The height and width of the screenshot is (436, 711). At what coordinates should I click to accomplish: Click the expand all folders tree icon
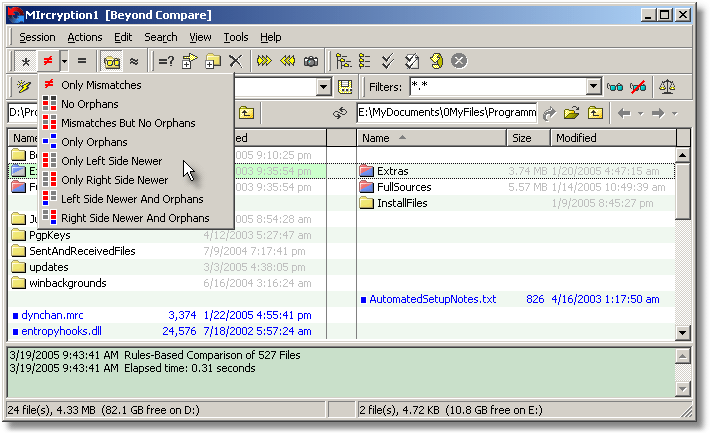tap(343, 61)
